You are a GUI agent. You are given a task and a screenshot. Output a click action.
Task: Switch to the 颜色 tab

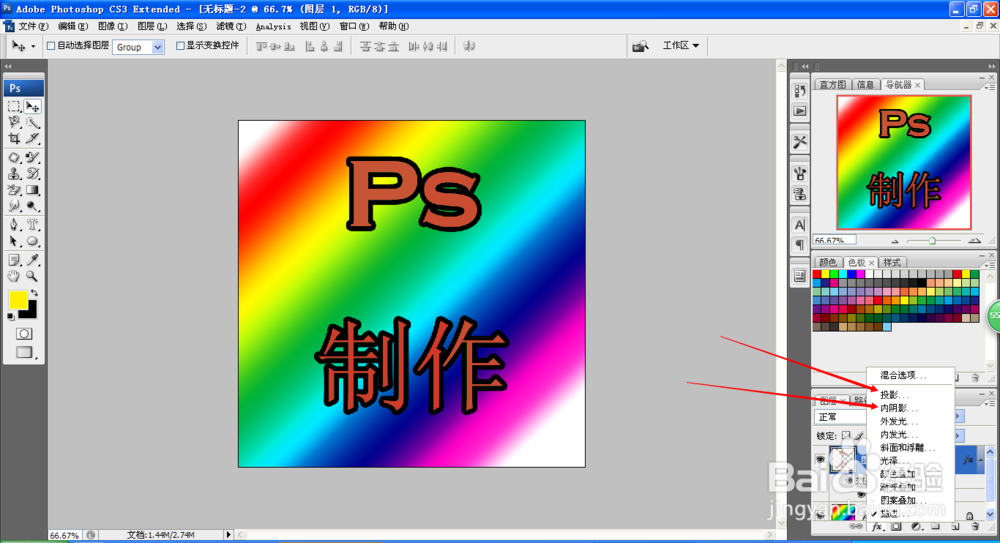click(828, 262)
